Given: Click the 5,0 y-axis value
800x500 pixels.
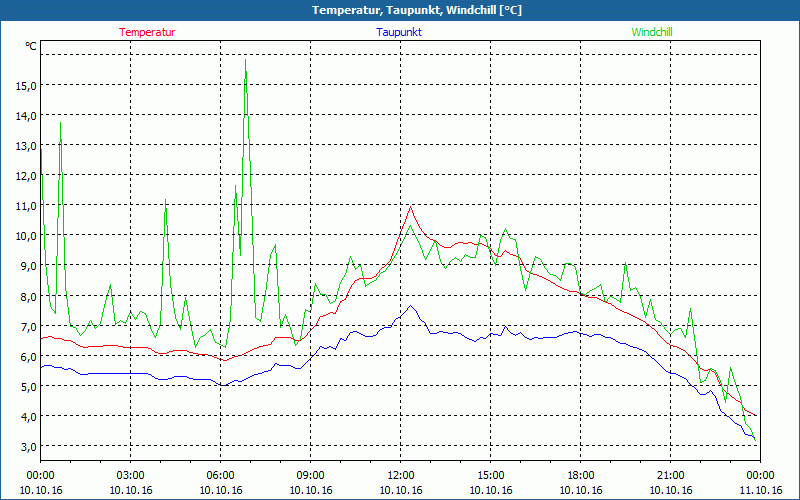Looking at the screenshot, I should click(x=29, y=387).
